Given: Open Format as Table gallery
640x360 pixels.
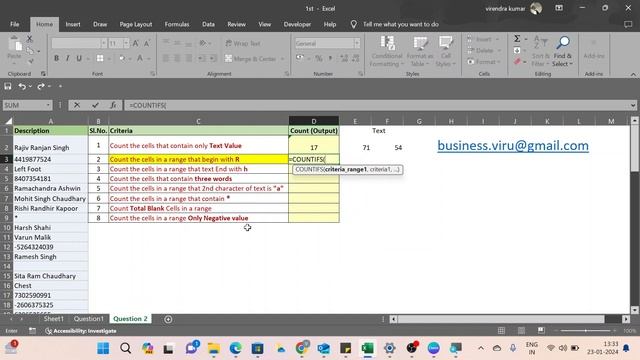Looking at the screenshot, I should (x=420, y=51).
